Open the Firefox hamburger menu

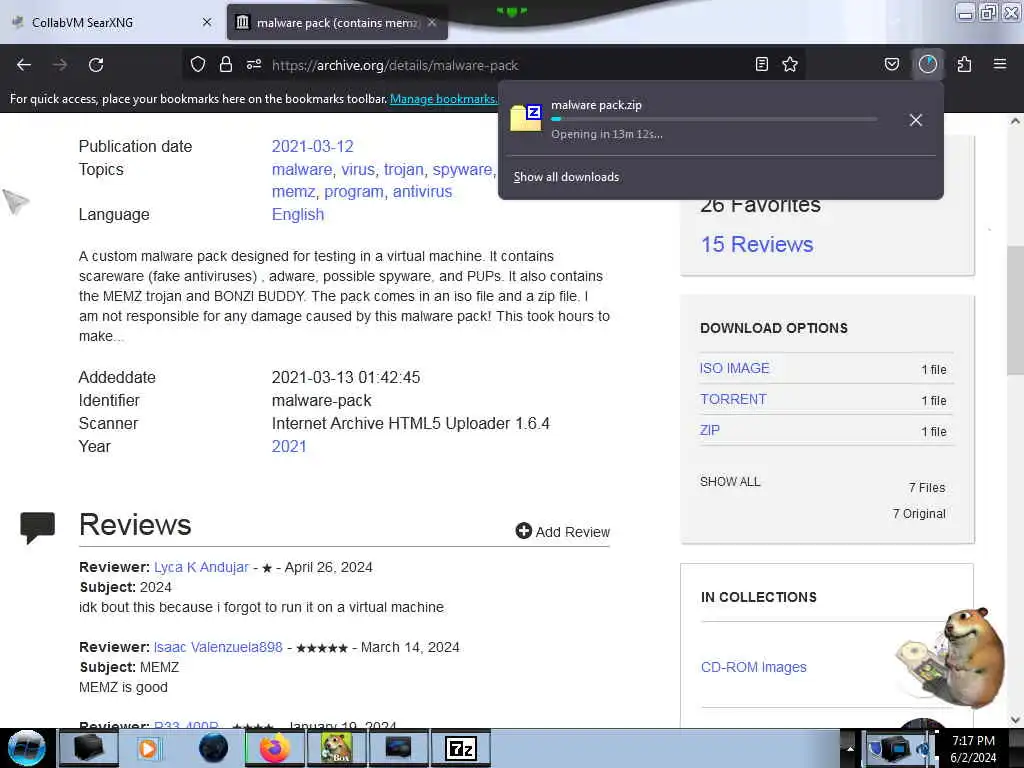1000,64
